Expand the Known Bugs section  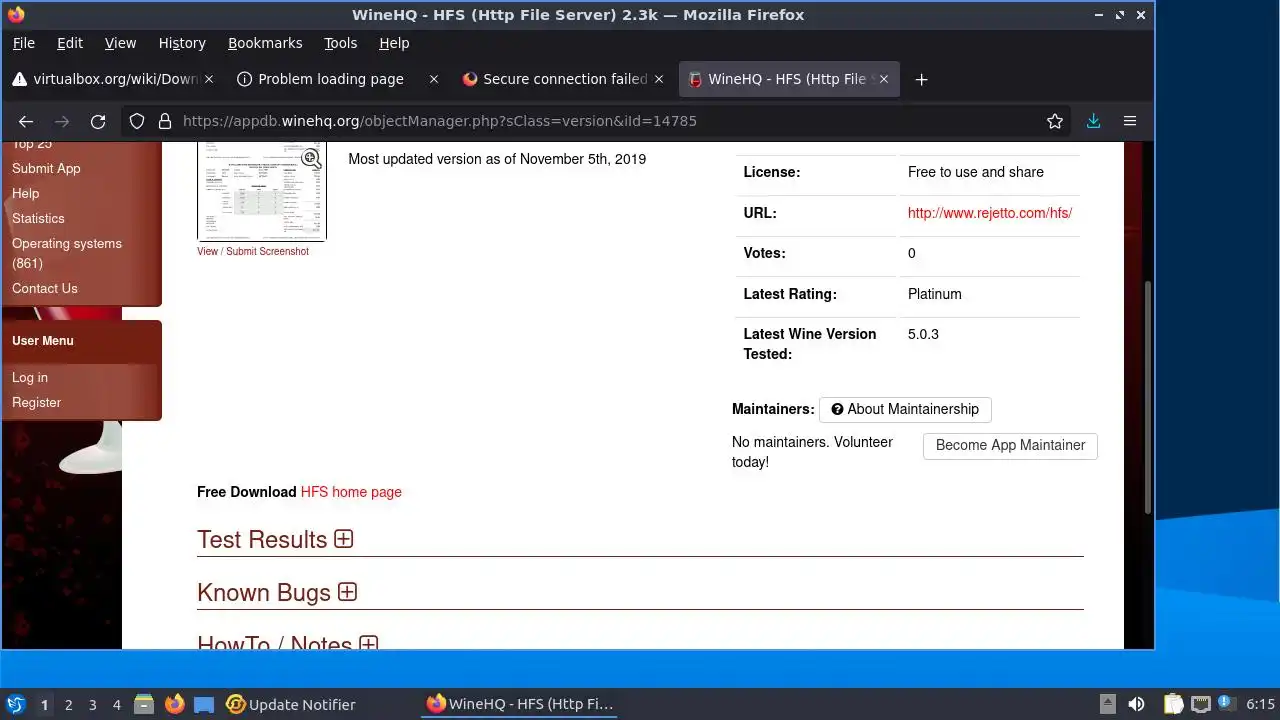347,592
